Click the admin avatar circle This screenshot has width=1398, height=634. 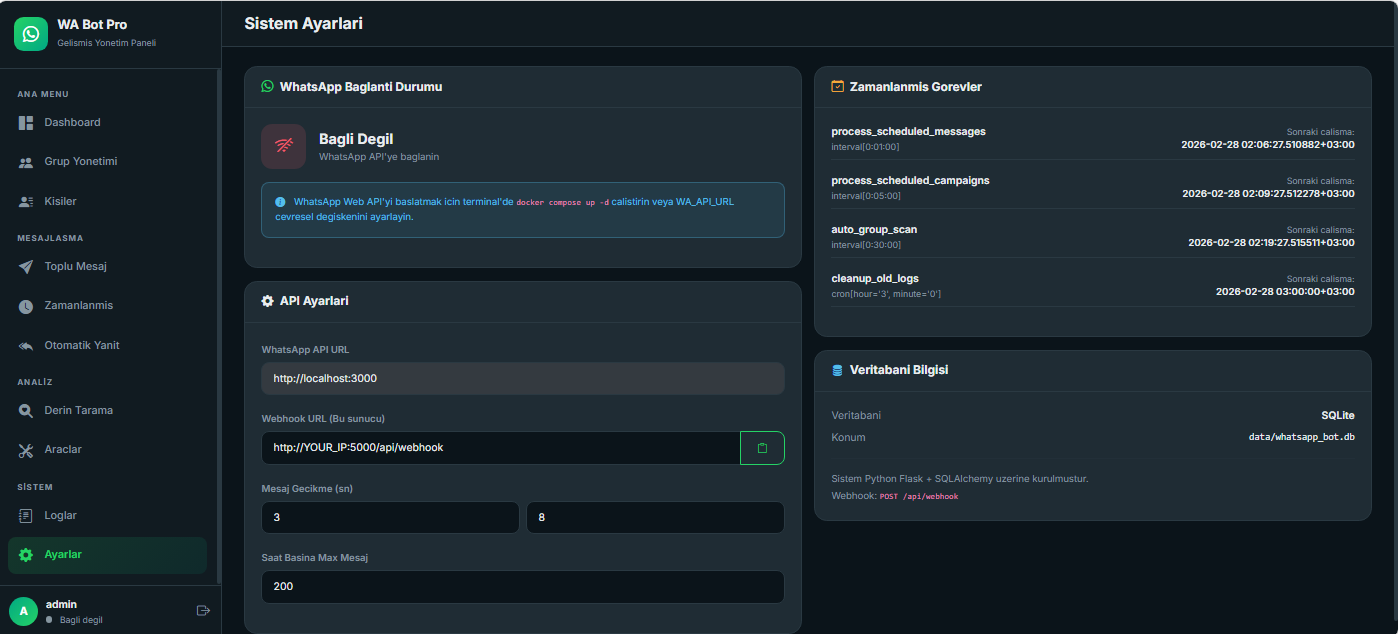click(x=23, y=611)
